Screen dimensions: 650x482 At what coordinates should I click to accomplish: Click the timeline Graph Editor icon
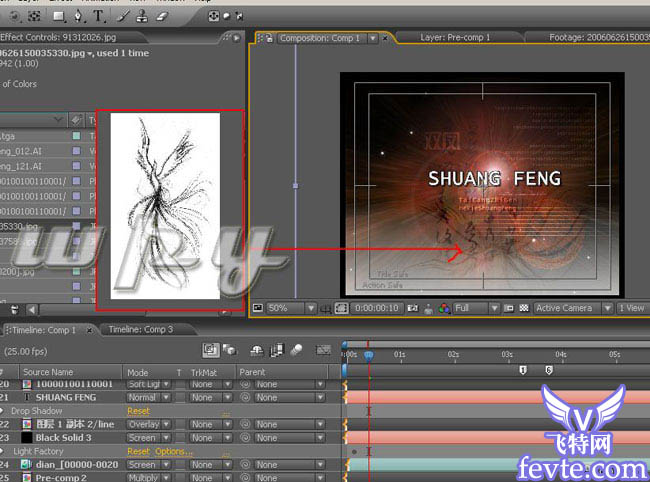323,351
